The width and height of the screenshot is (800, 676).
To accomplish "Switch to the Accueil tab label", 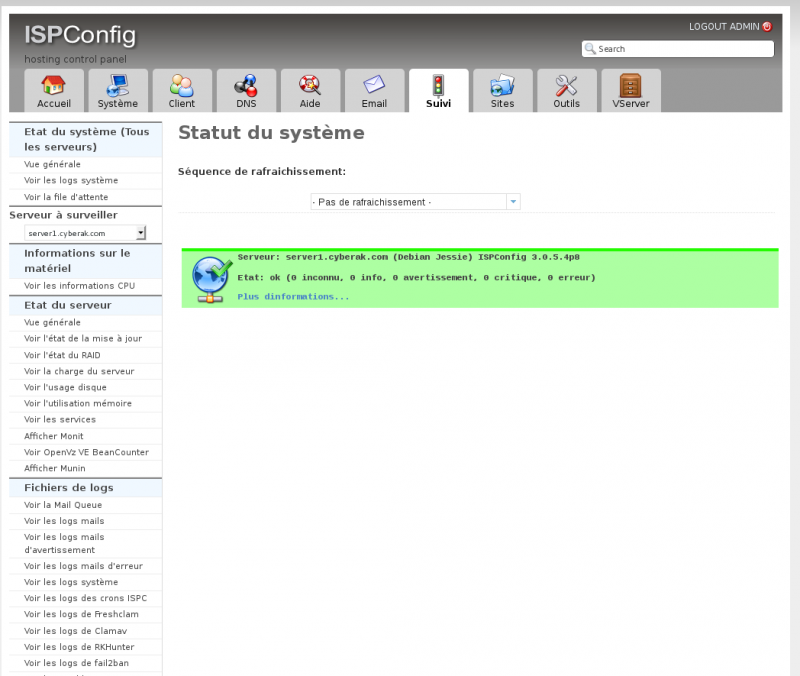I will point(54,104).
